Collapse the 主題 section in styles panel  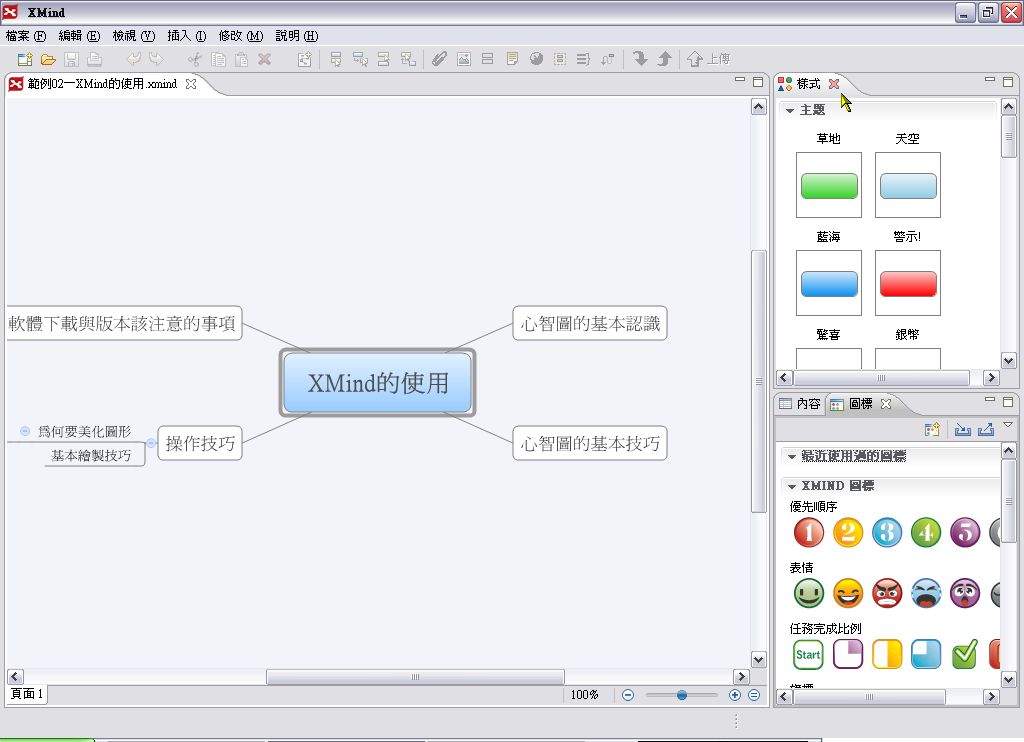pyautogui.click(x=790, y=110)
